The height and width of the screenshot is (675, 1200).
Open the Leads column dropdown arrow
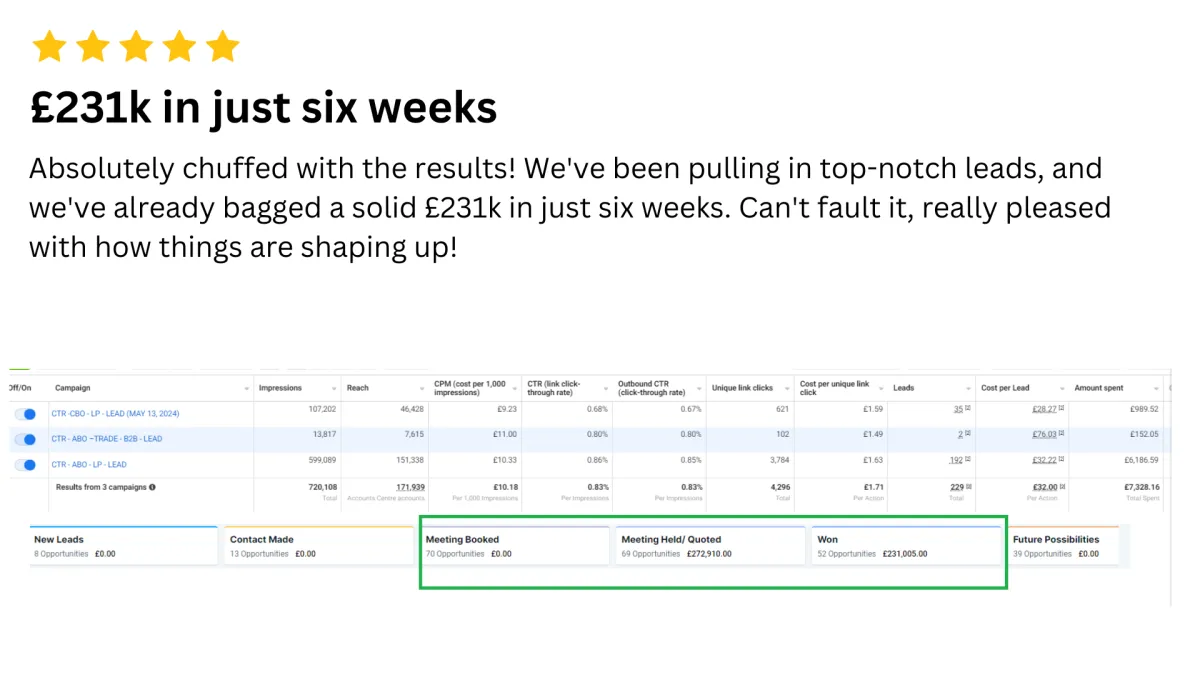[x=969, y=388]
